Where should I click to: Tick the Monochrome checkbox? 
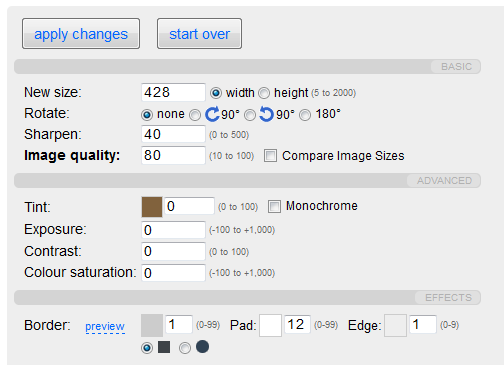pyautogui.click(x=274, y=206)
